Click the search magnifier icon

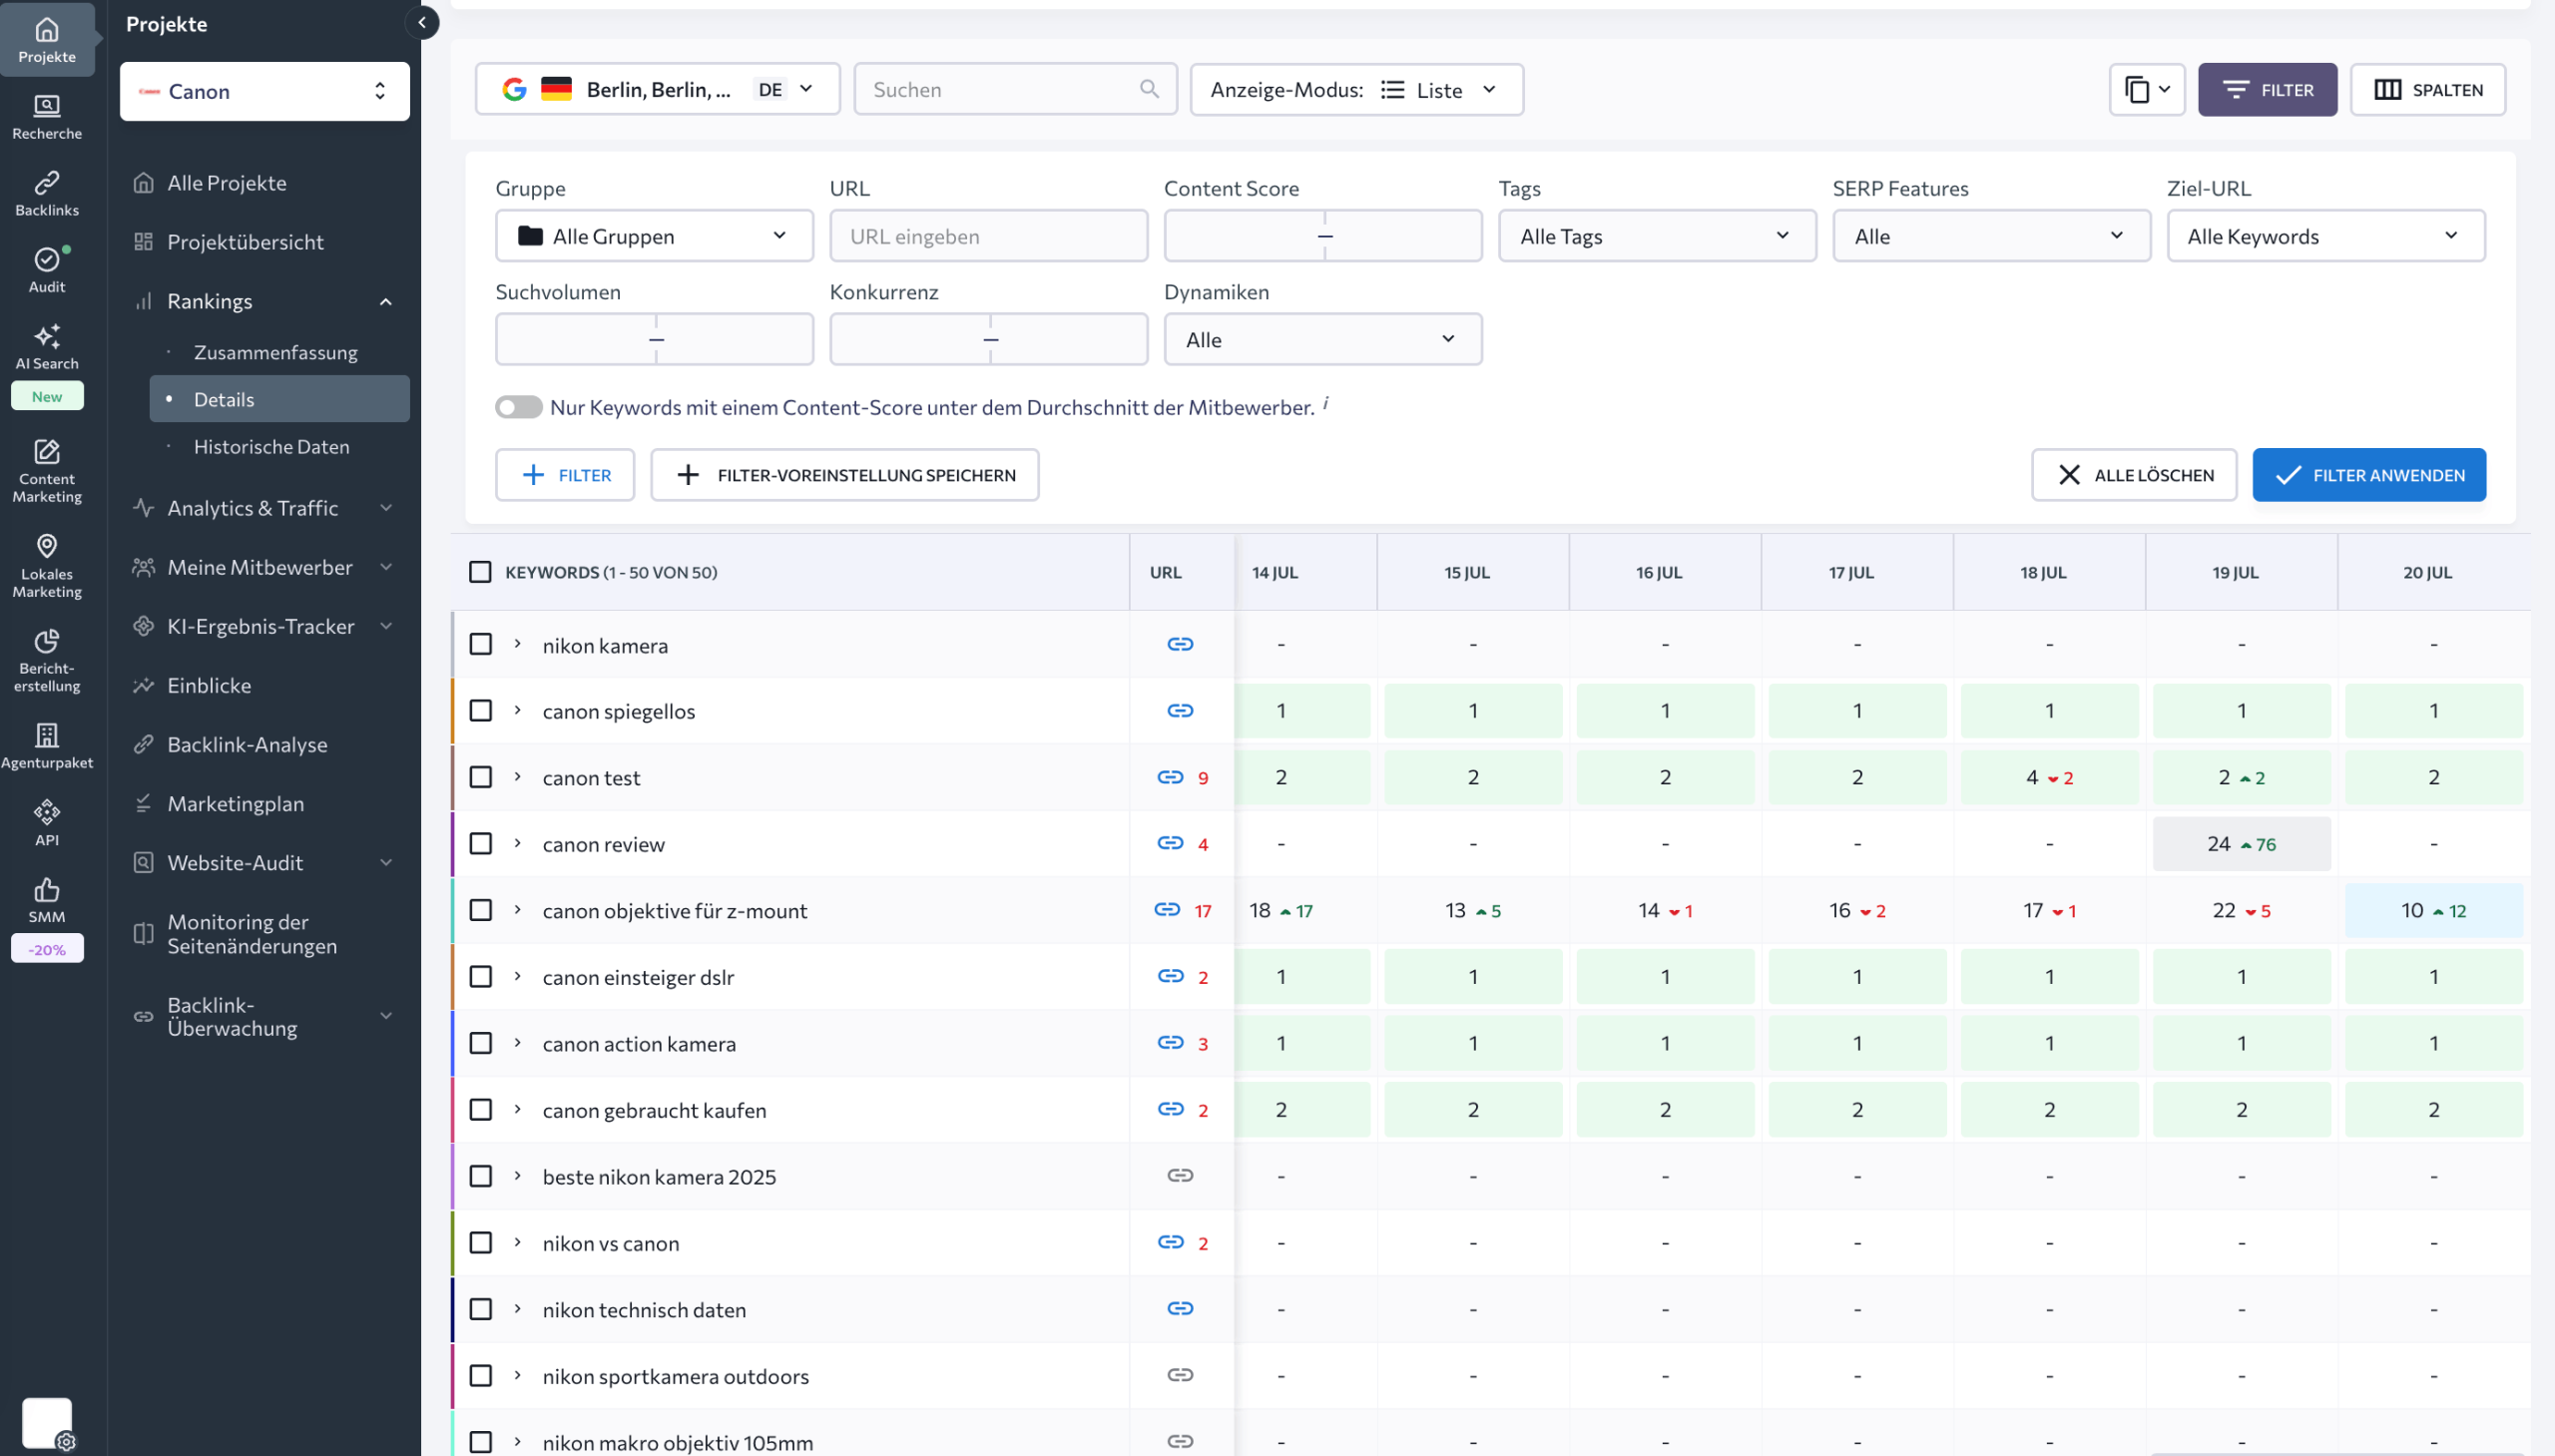point(1149,89)
